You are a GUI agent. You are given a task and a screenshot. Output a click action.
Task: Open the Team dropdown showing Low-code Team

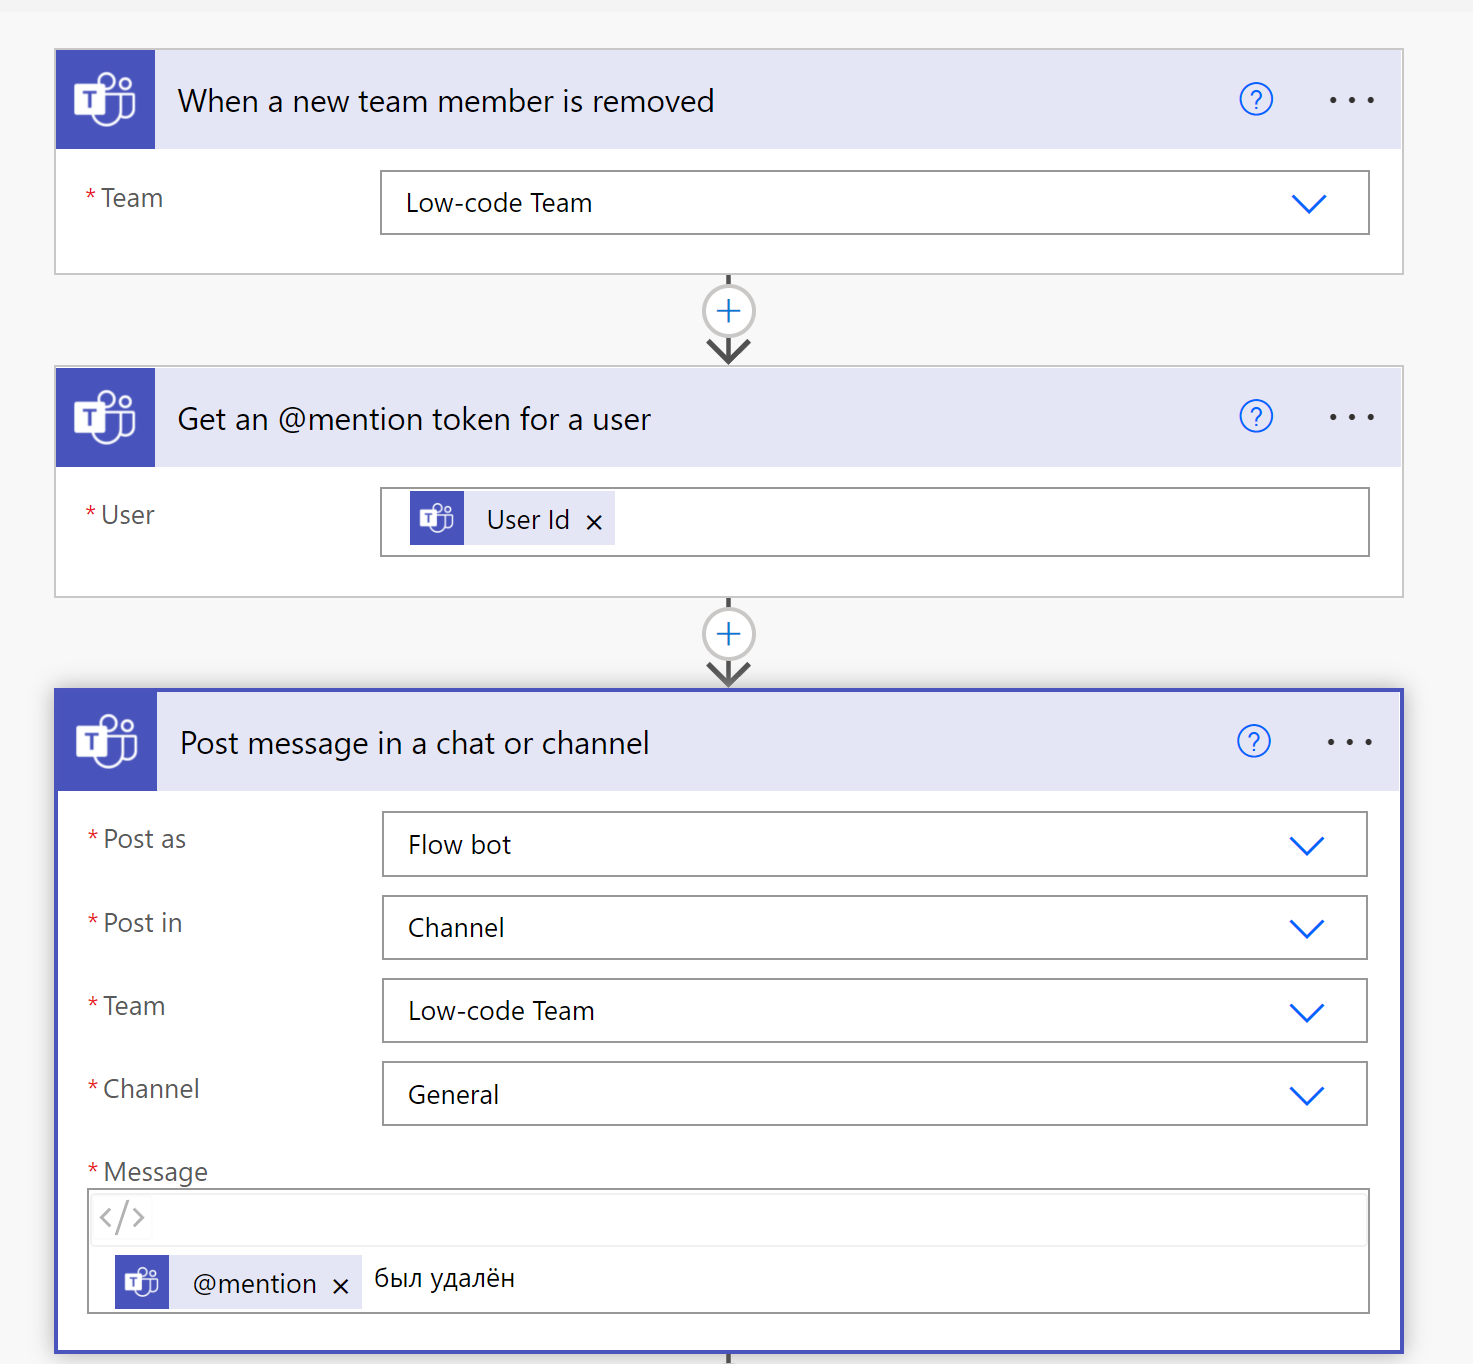(x=1309, y=203)
